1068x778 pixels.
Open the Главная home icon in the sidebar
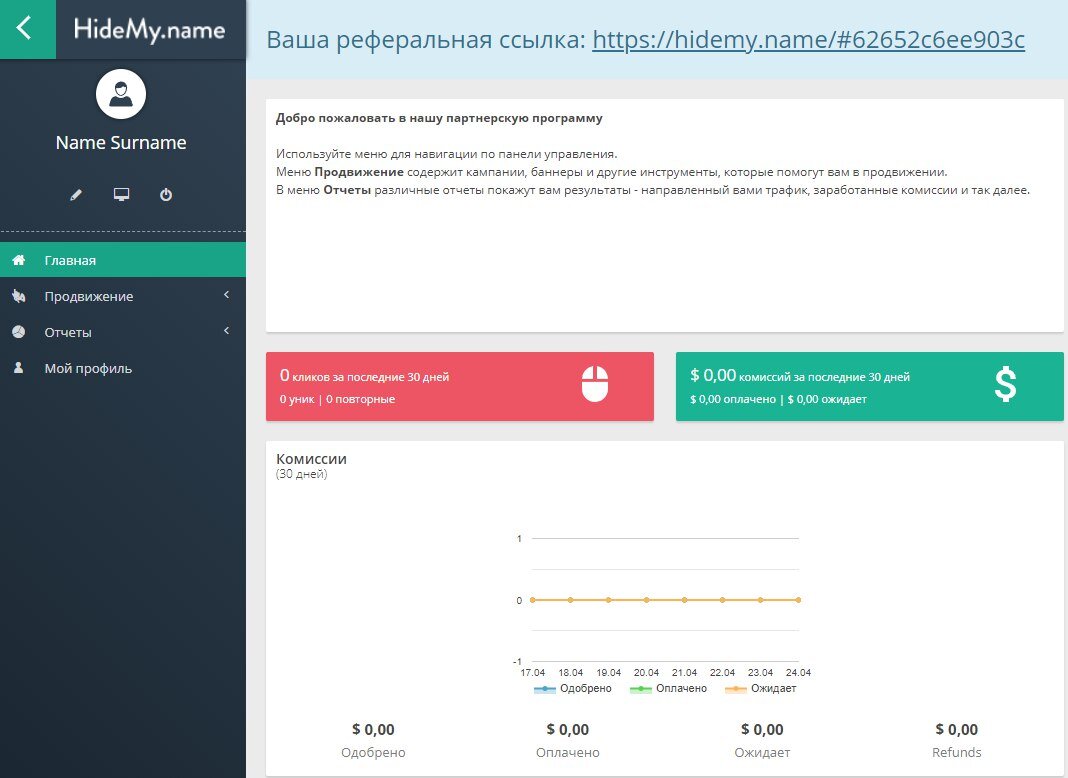[x=16, y=260]
